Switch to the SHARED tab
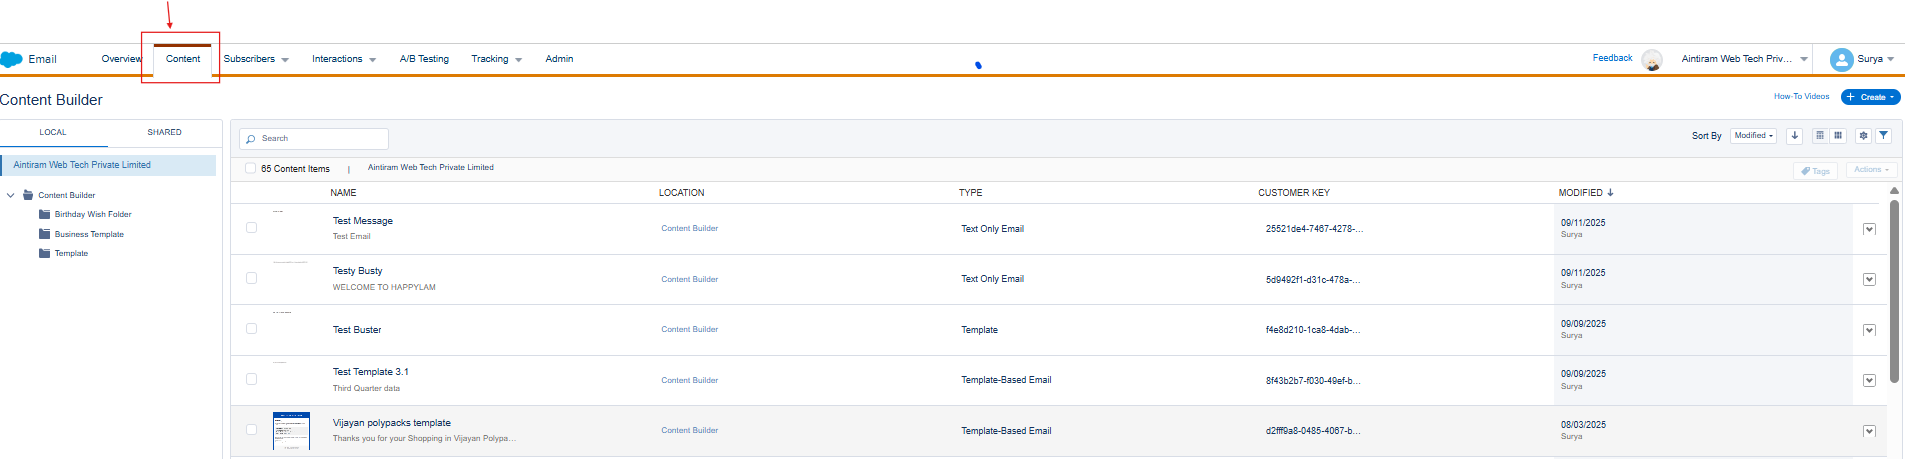The height and width of the screenshot is (459, 1905). [x=164, y=132]
